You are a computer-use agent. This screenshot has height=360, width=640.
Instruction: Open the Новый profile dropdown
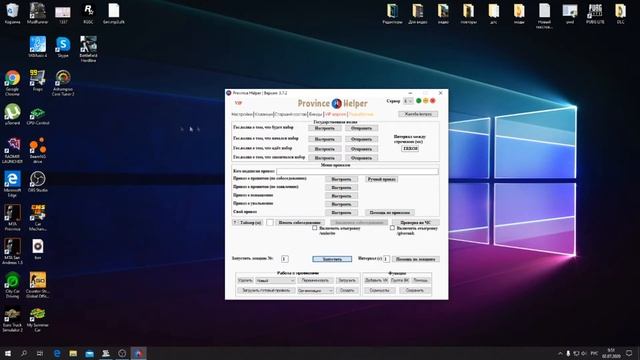[x=275, y=280]
